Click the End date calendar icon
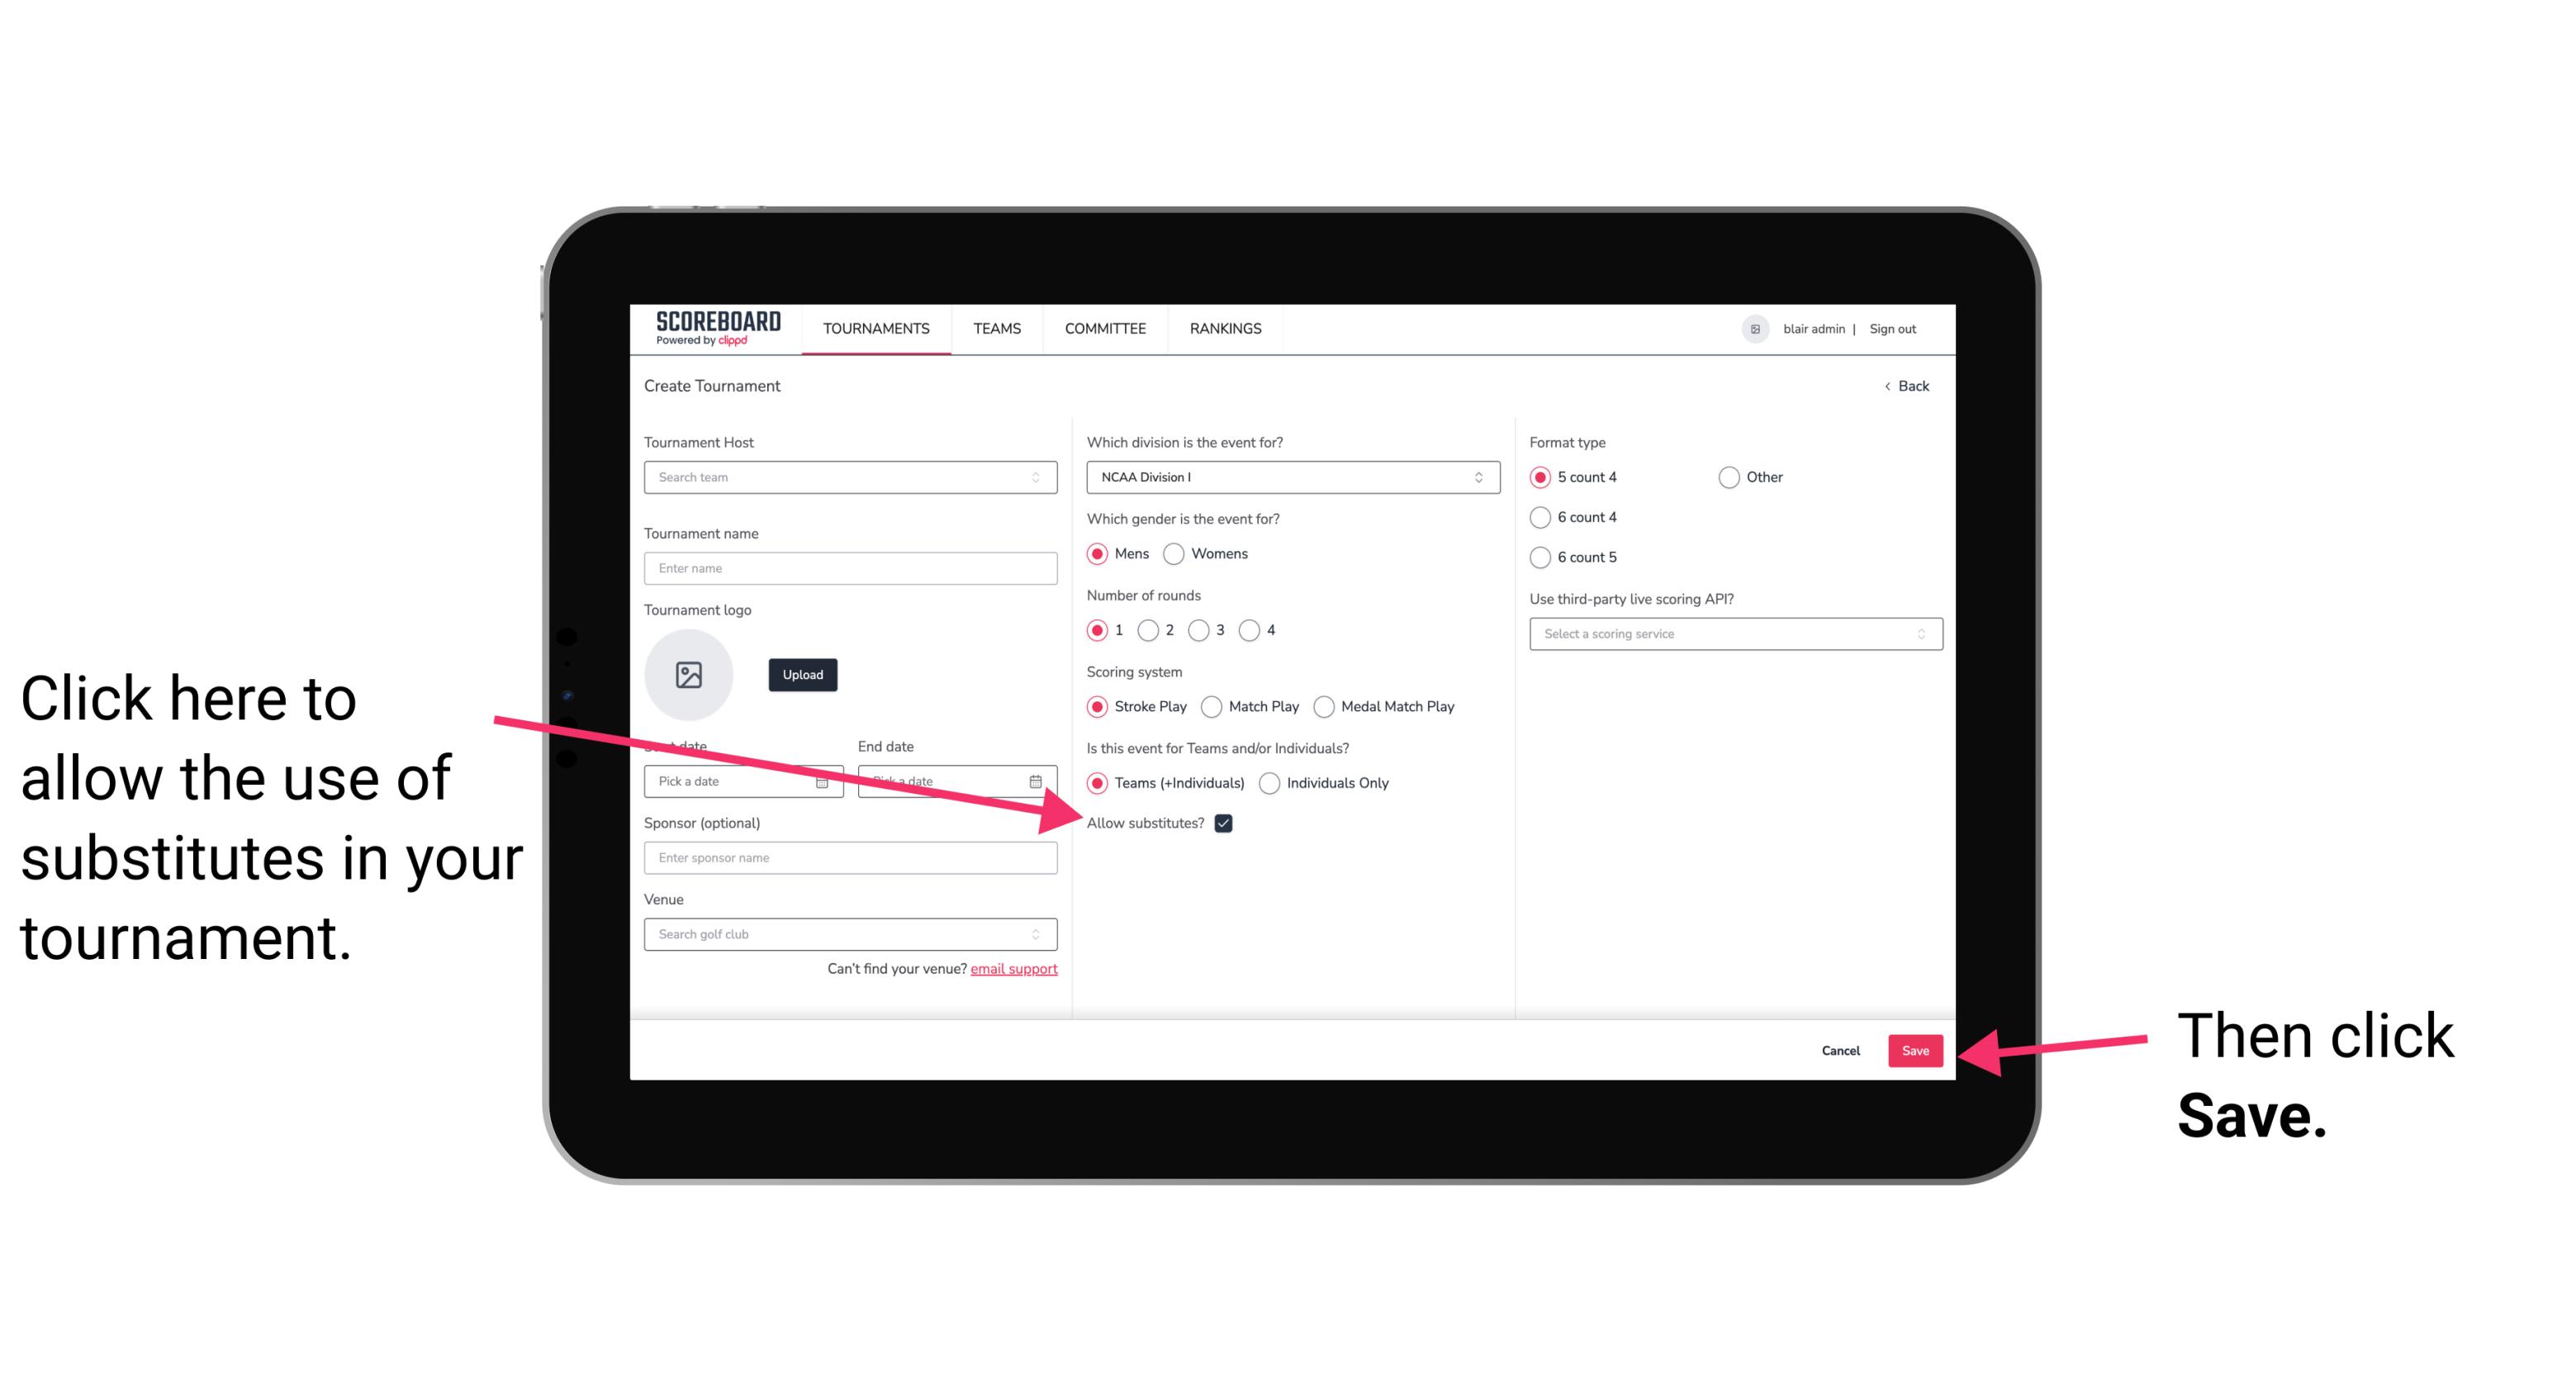 1039,781
